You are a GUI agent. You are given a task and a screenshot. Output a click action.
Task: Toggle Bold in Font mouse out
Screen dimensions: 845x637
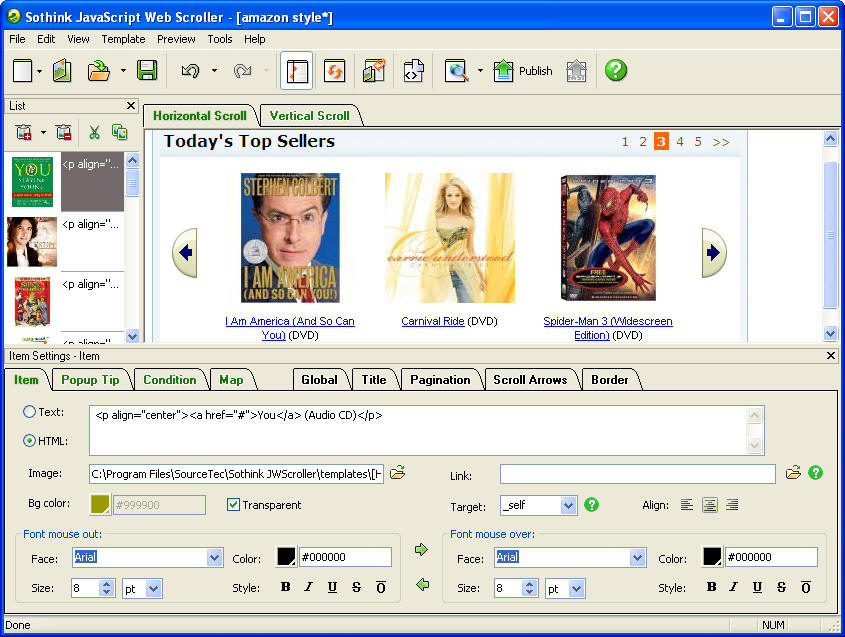pos(286,587)
